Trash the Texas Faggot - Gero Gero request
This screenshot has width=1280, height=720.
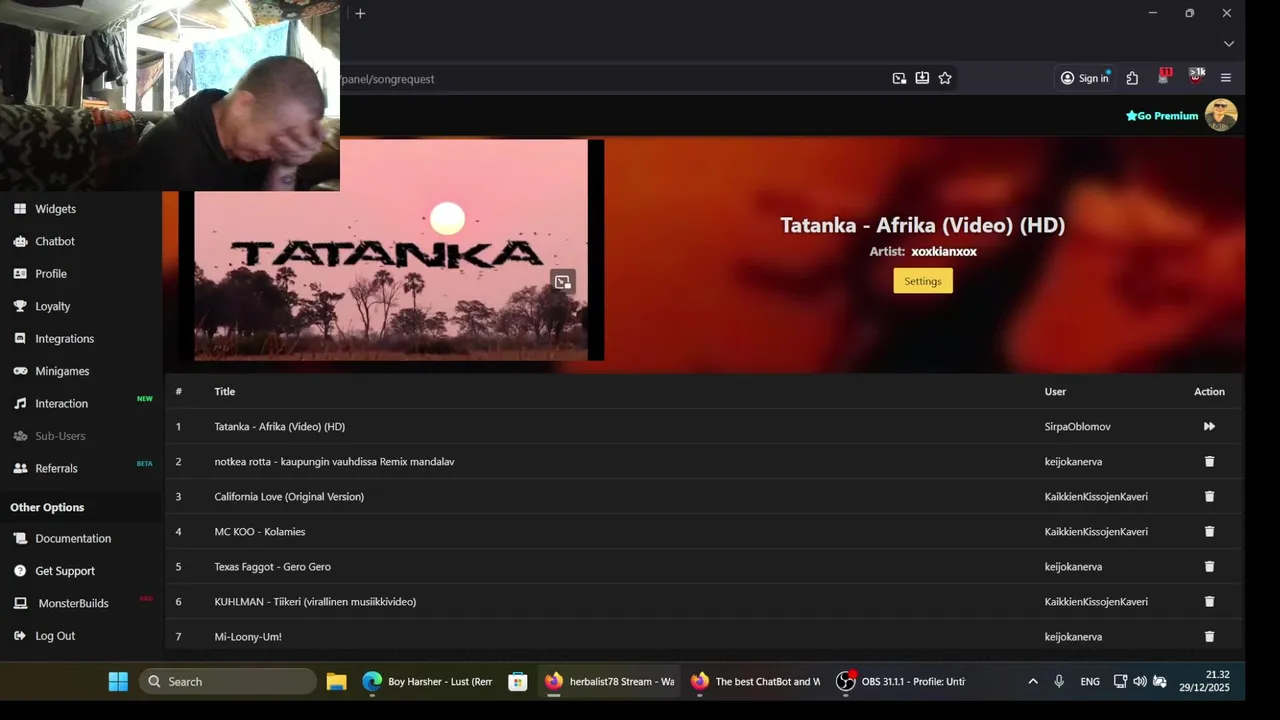click(1209, 566)
